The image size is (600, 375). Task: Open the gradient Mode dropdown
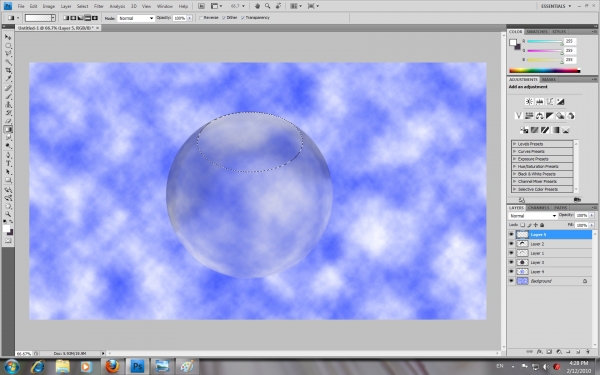pyautogui.click(x=136, y=18)
